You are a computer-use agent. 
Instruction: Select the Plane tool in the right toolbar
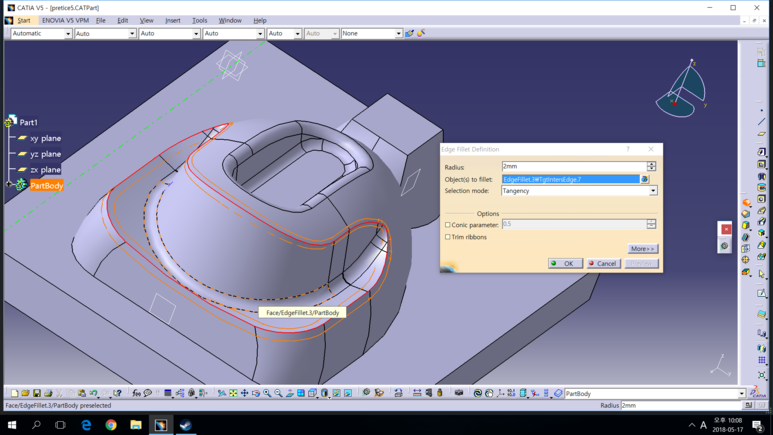(x=762, y=134)
